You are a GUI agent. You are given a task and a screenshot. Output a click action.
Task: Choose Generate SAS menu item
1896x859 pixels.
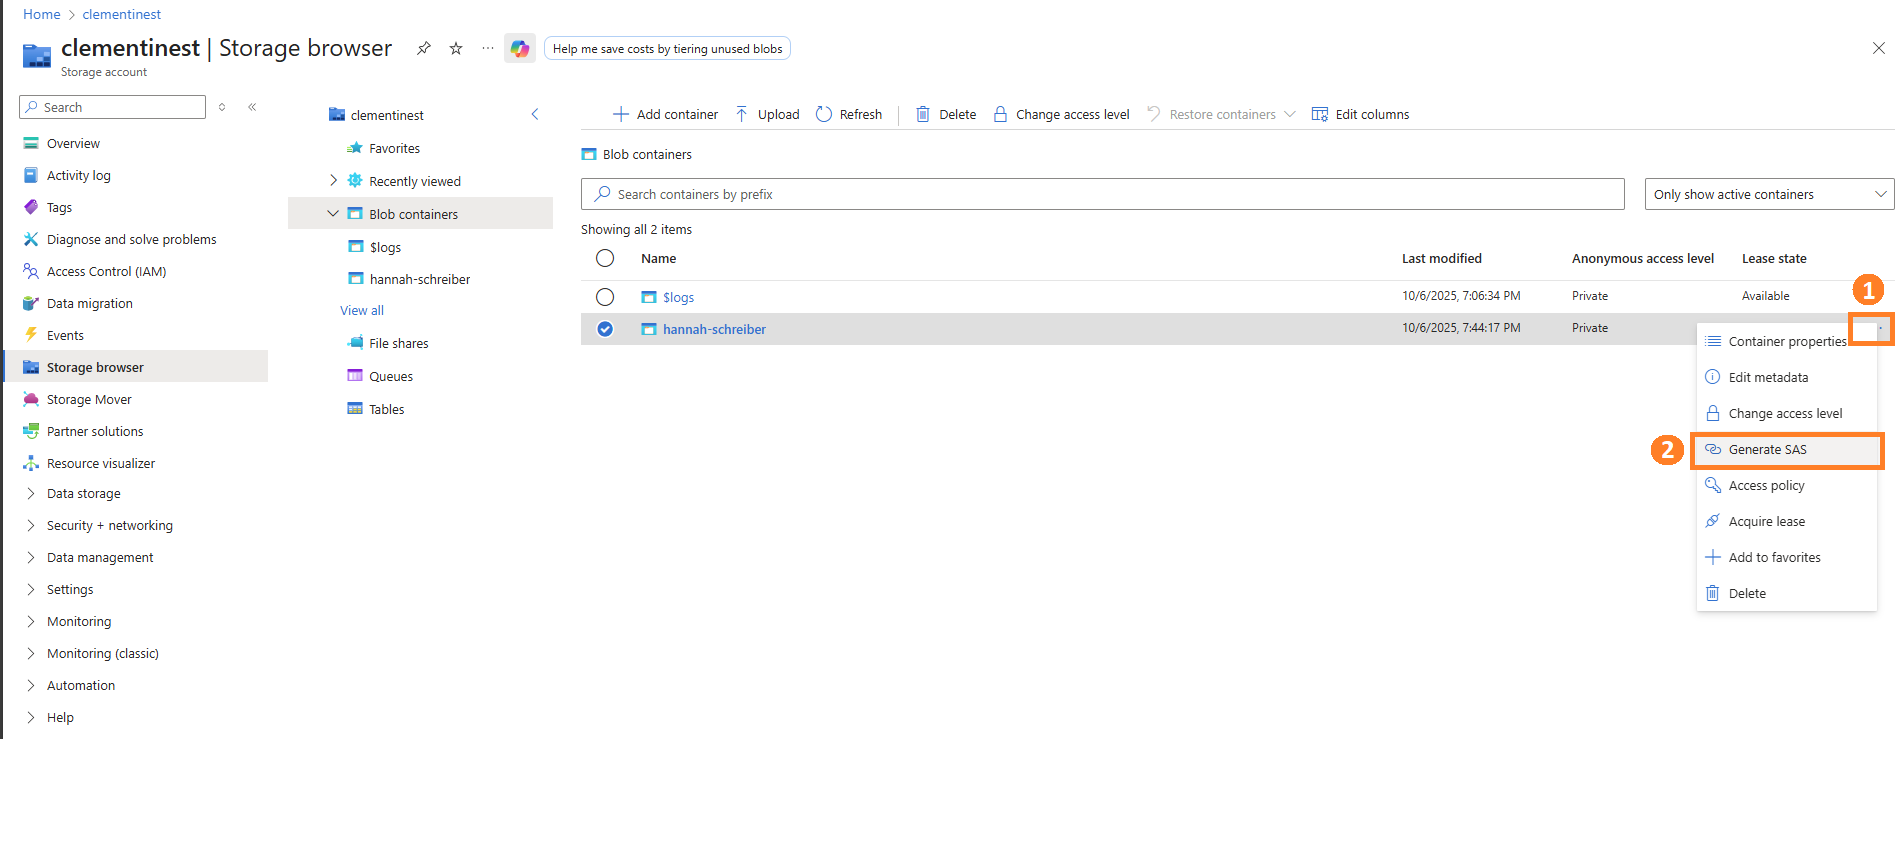tap(1787, 449)
